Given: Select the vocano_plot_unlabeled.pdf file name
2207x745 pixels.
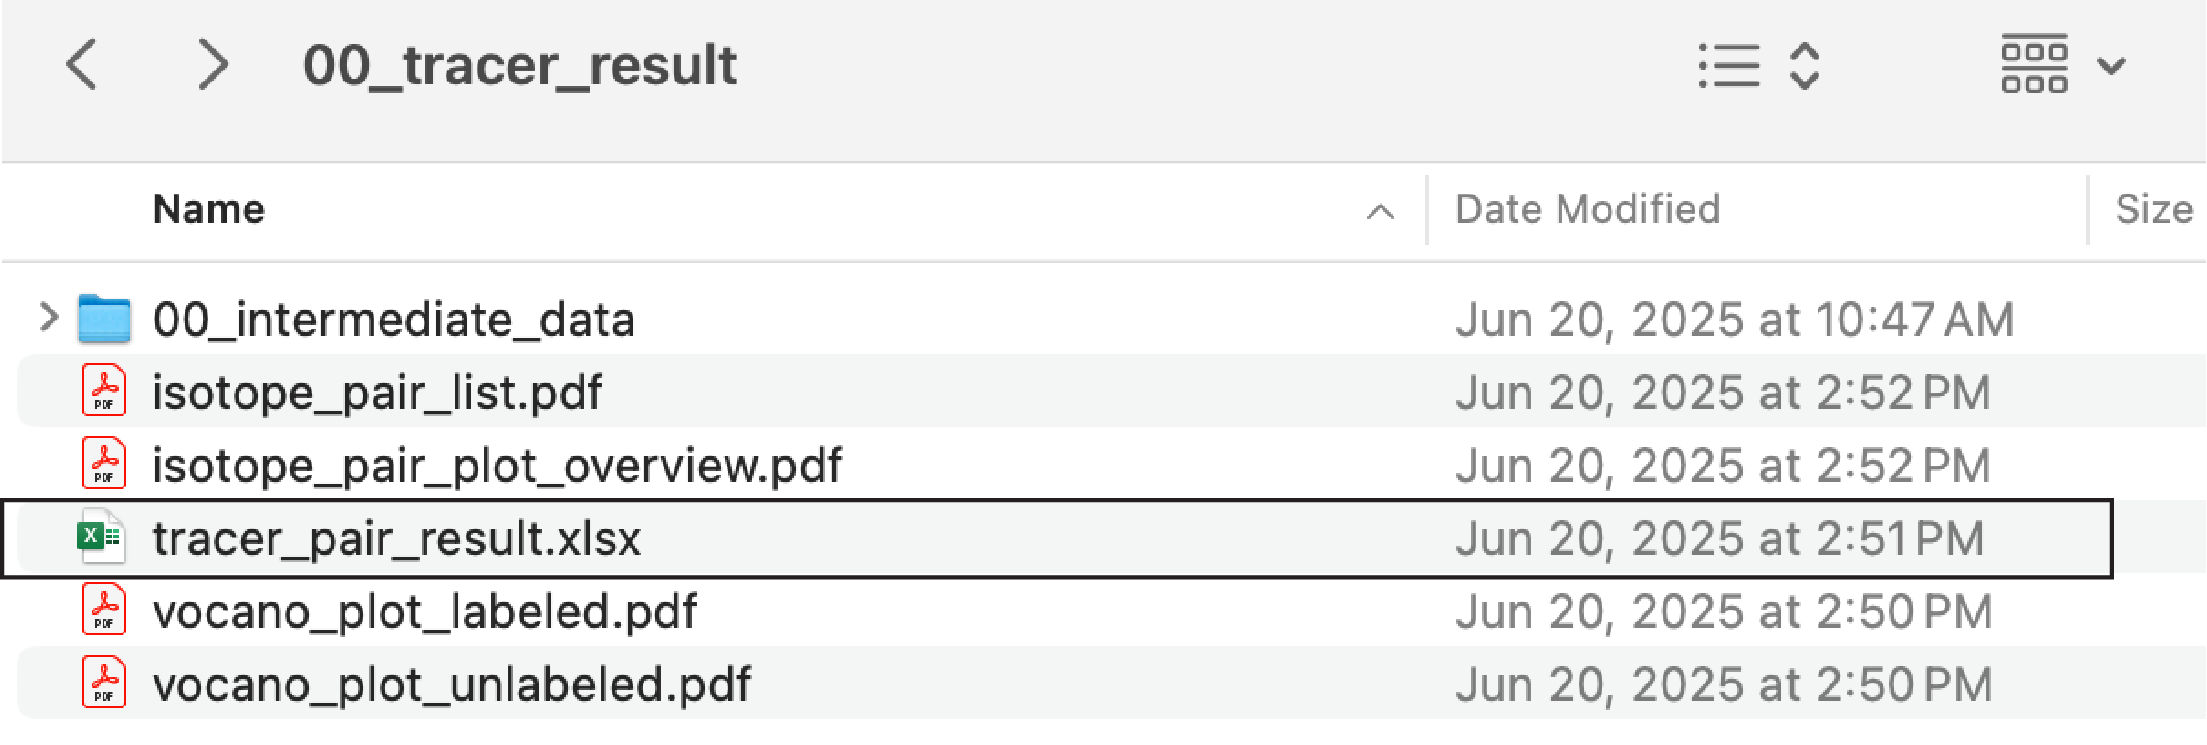Looking at the screenshot, I should click(x=451, y=685).
